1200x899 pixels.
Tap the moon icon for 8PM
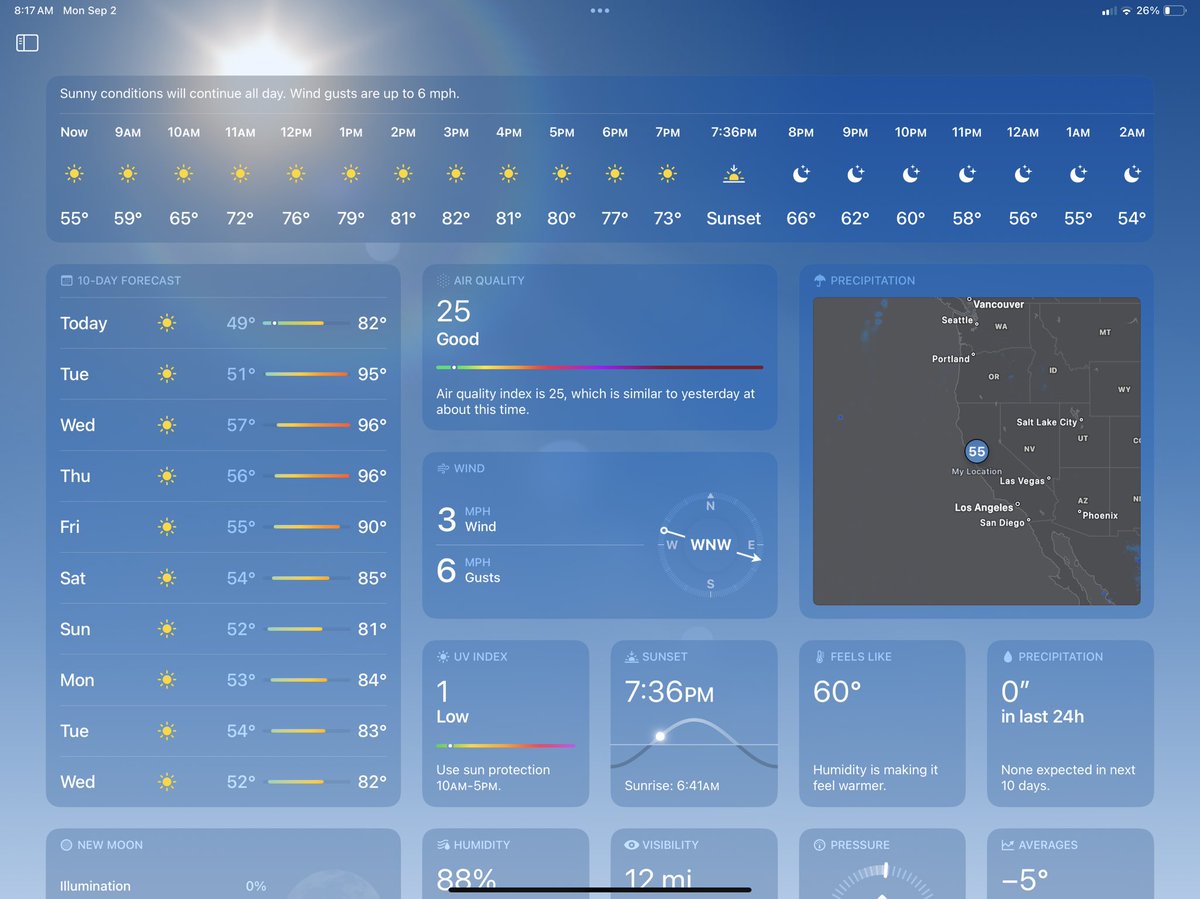[x=801, y=174]
